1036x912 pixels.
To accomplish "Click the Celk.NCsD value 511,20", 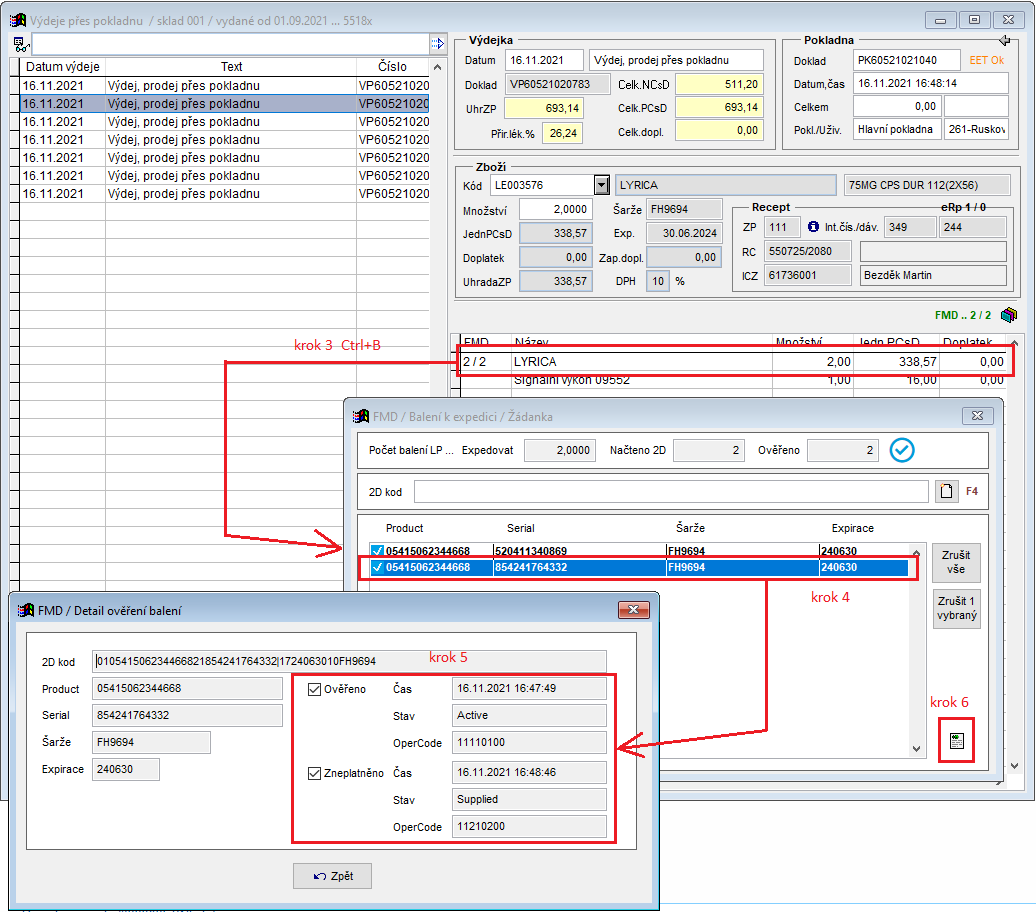I will [x=719, y=85].
